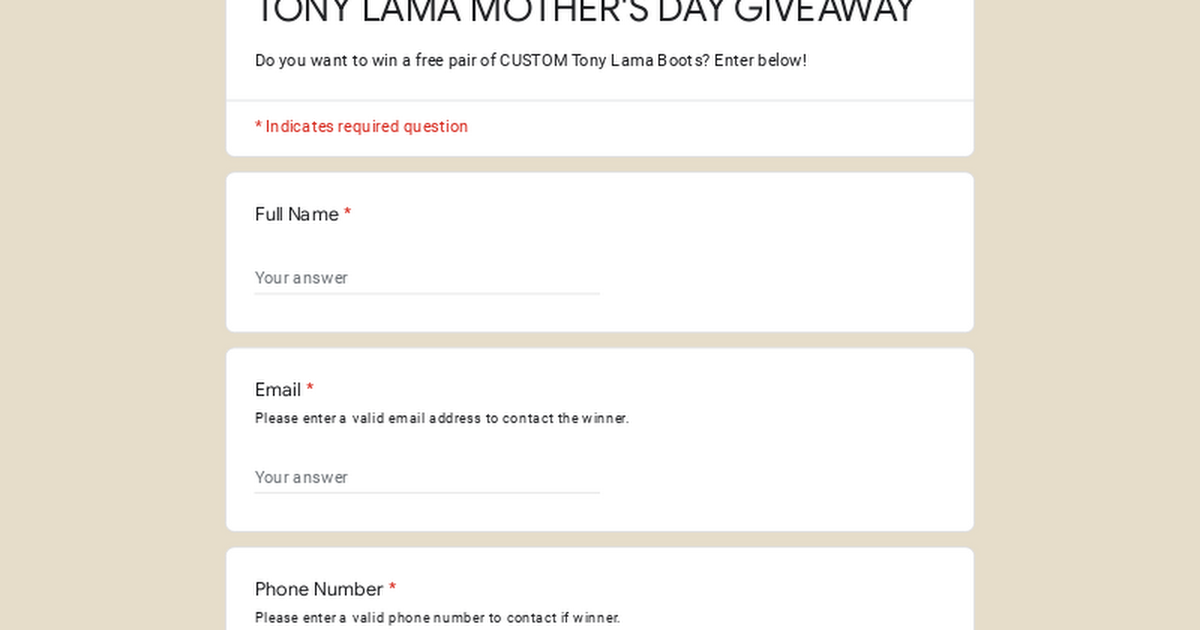Select the Email answer input
This screenshot has height=630, width=1200.
point(427,477)
